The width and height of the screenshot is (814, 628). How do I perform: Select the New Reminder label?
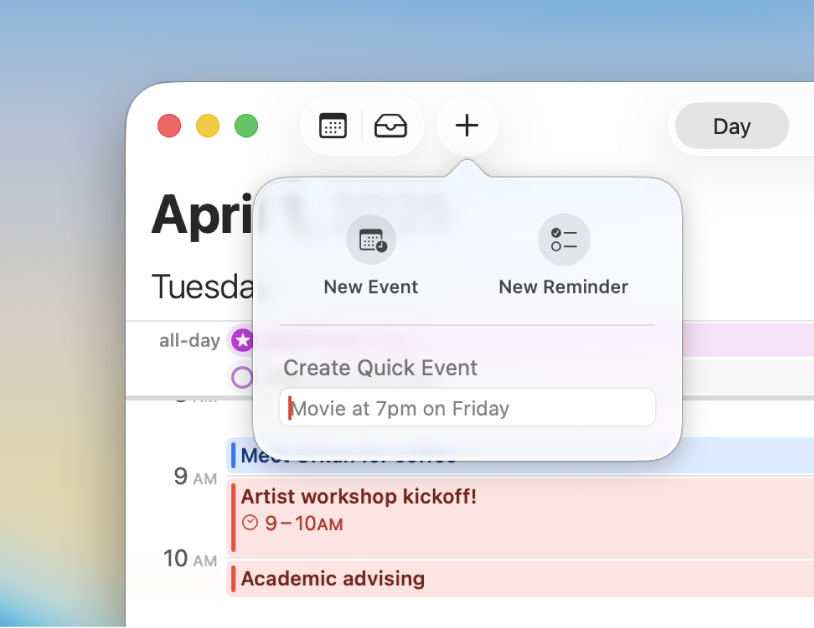click(x=563, y=287)
